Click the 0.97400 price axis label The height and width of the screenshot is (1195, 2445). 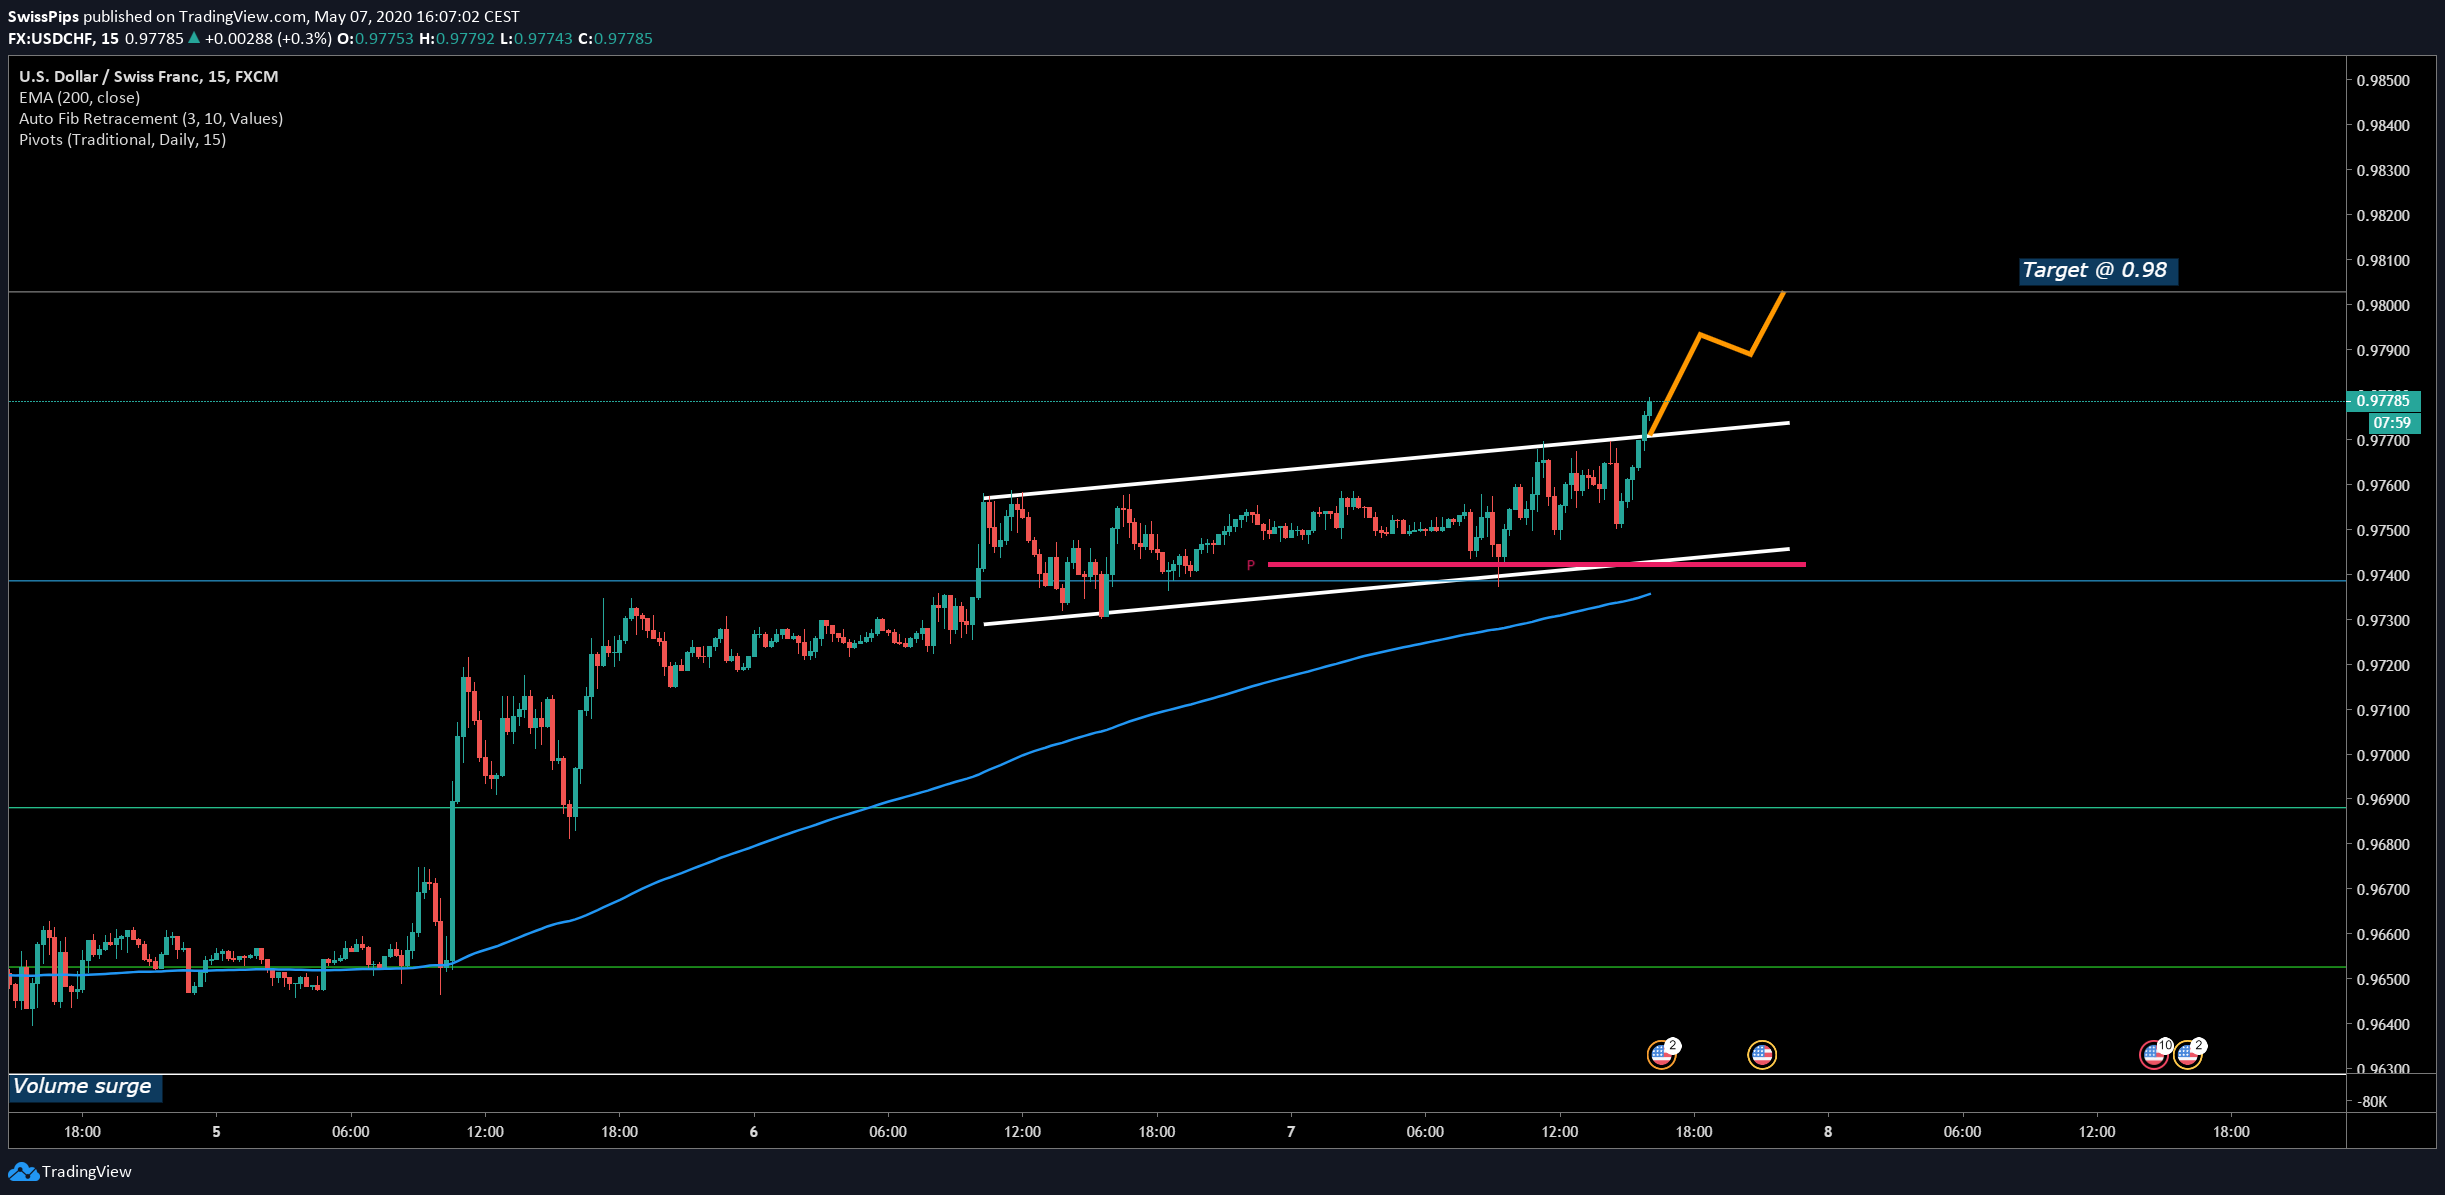[x=2383, y=576]
